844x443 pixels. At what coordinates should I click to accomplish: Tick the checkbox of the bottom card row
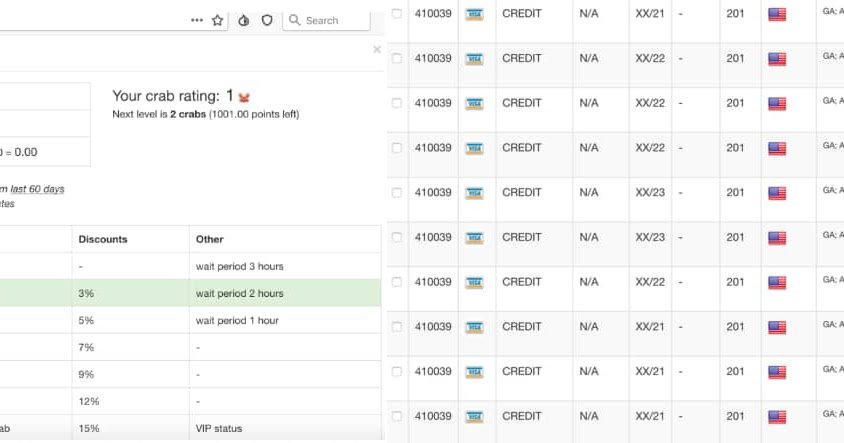[x=397, y=416]
